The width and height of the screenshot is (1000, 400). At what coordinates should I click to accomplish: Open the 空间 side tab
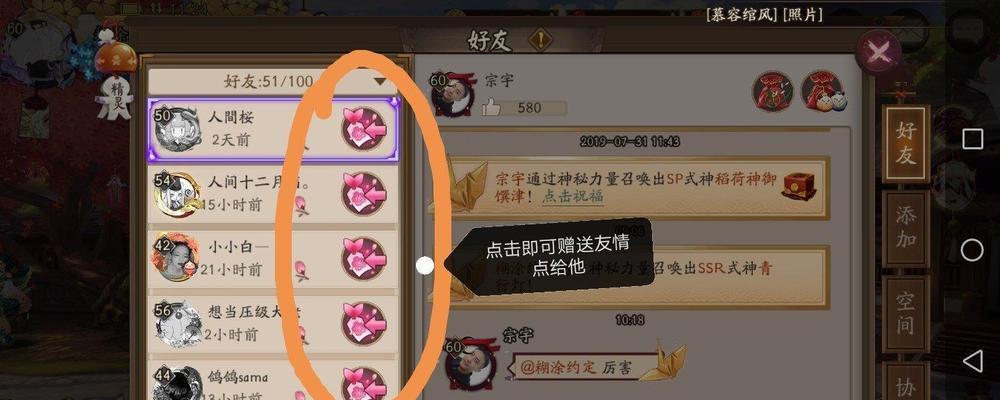click(x=906, y=313)
